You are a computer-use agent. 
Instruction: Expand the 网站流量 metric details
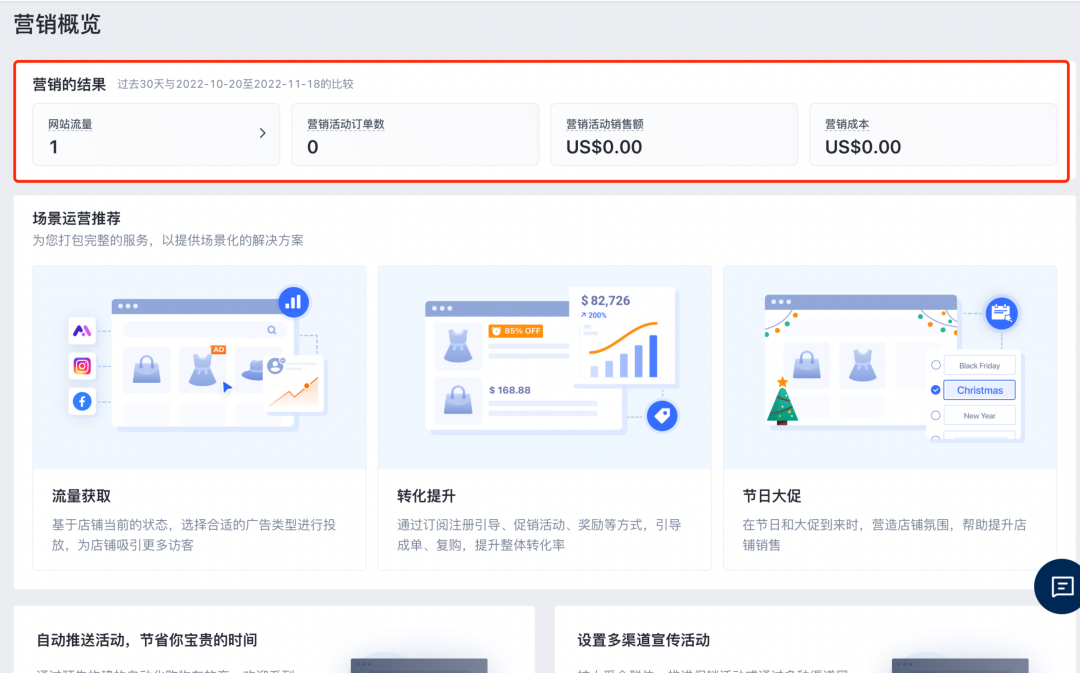[263, 133]
